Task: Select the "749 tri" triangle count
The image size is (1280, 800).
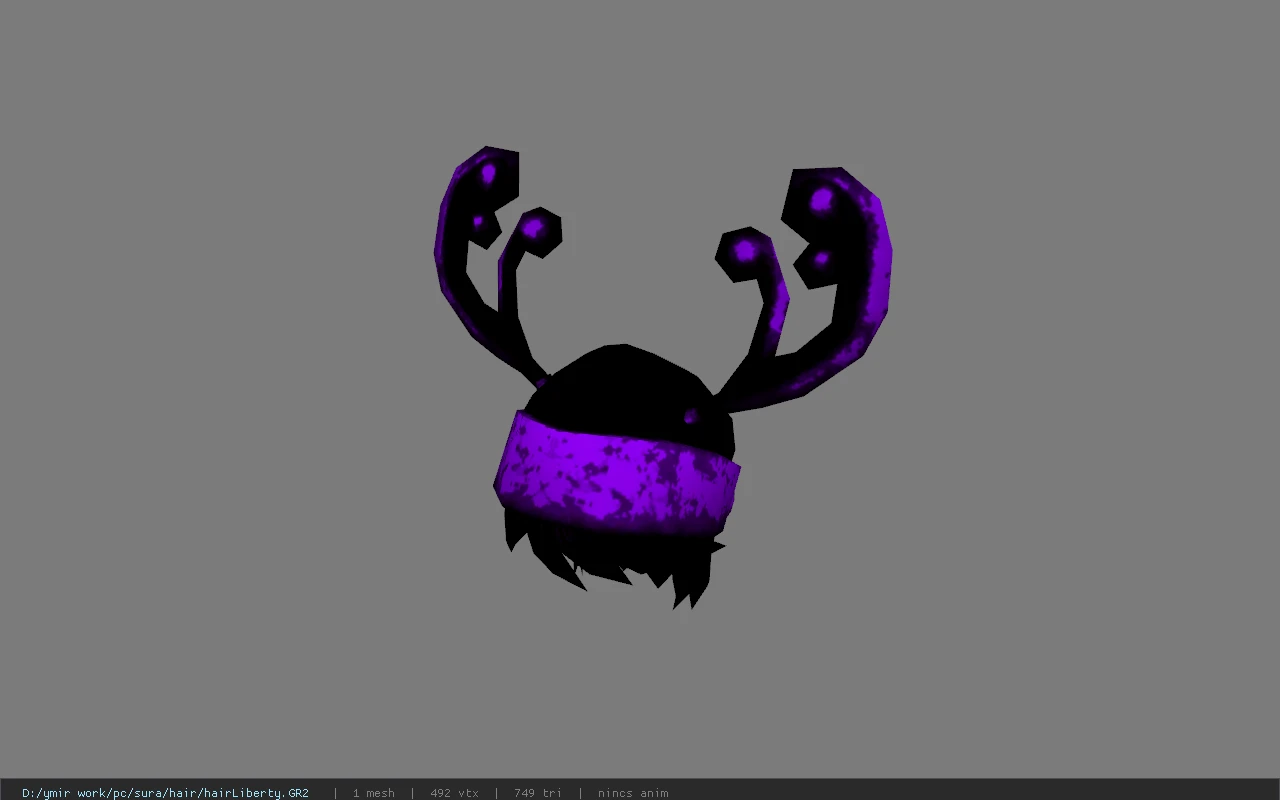Action: [x=538, y=793]
